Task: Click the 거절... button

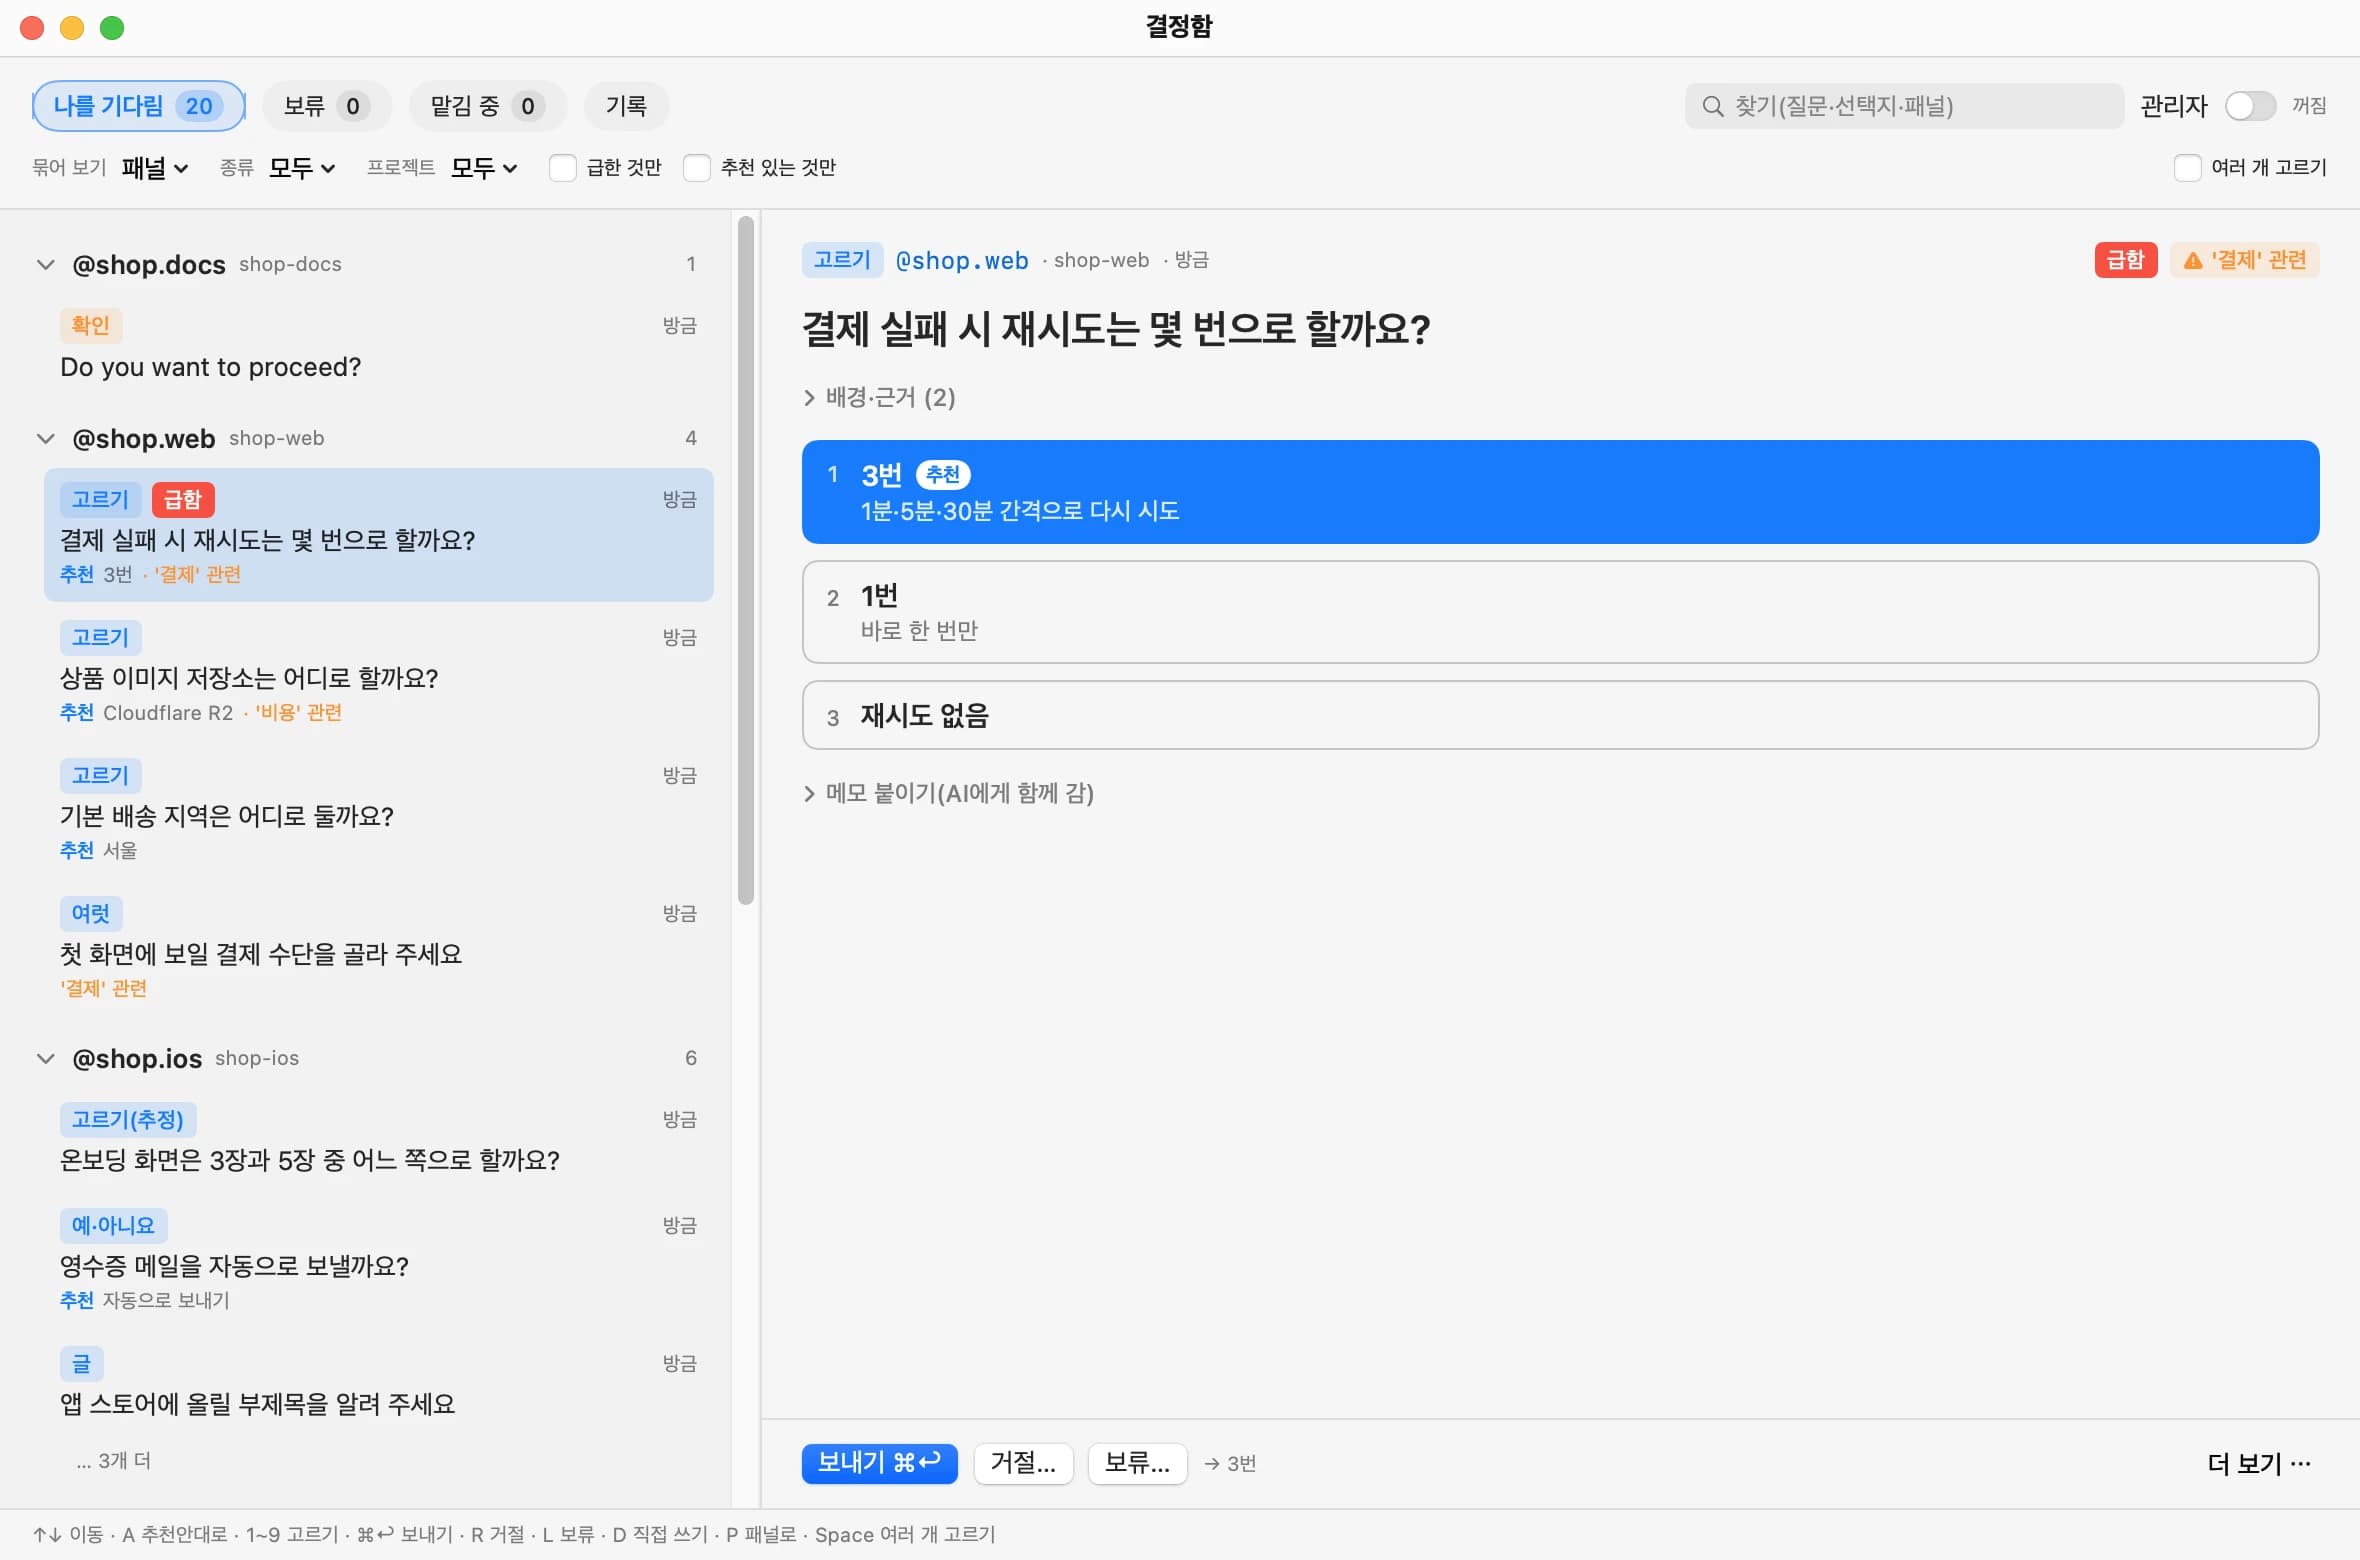Action: click(x=1023, y=1464)
